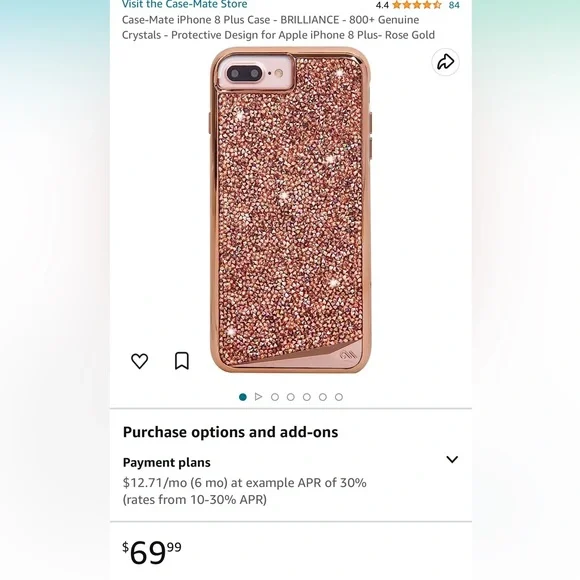Image resolution: width=580 pixels, height=580 pixels.
Task: Visit the Case-Mate Store link
Action: tap(185, 4)
